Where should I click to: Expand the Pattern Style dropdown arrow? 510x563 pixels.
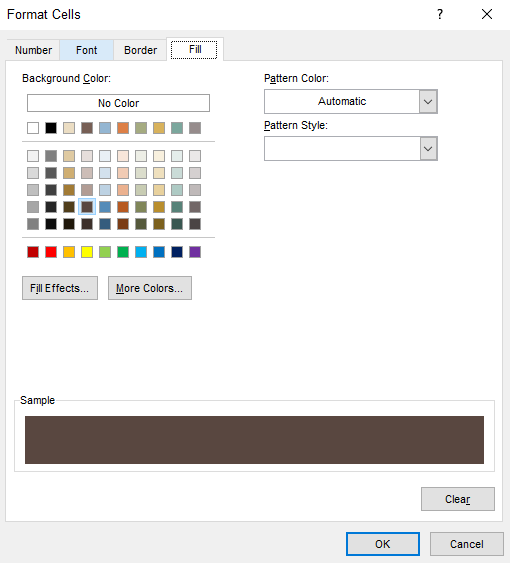pyautogui.click(x=428, y=148)
